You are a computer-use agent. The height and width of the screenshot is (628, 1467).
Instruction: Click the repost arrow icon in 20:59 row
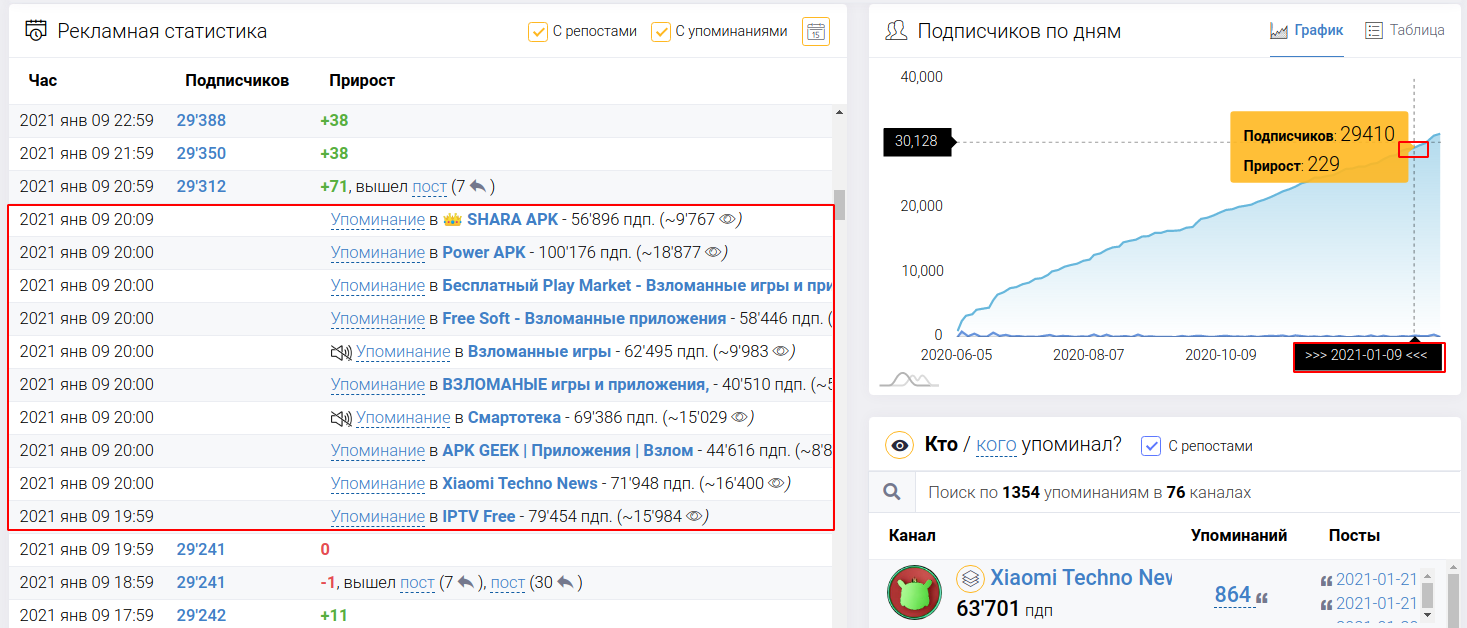pos(478,186)
